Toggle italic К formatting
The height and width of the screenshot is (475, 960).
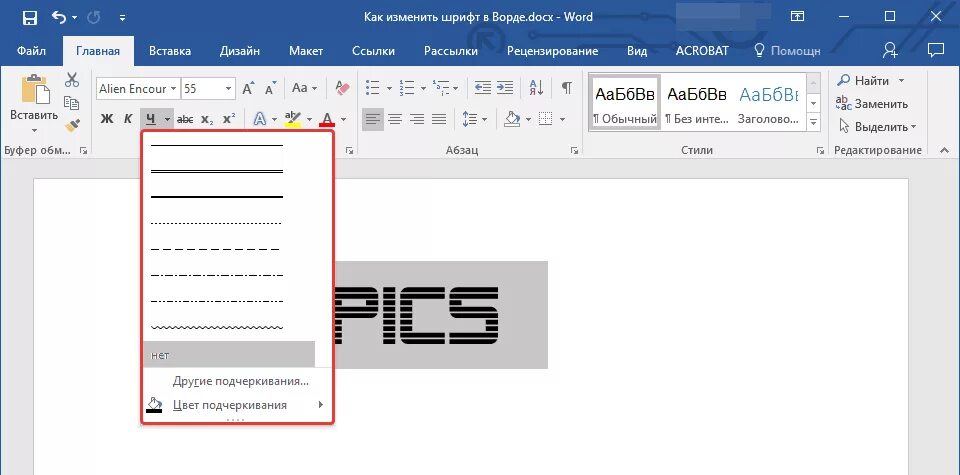(128, 119)
